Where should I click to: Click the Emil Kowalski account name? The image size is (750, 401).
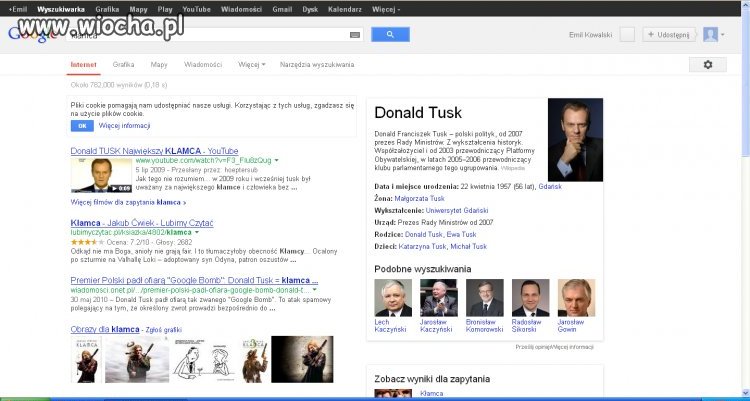tap(591, 35)
